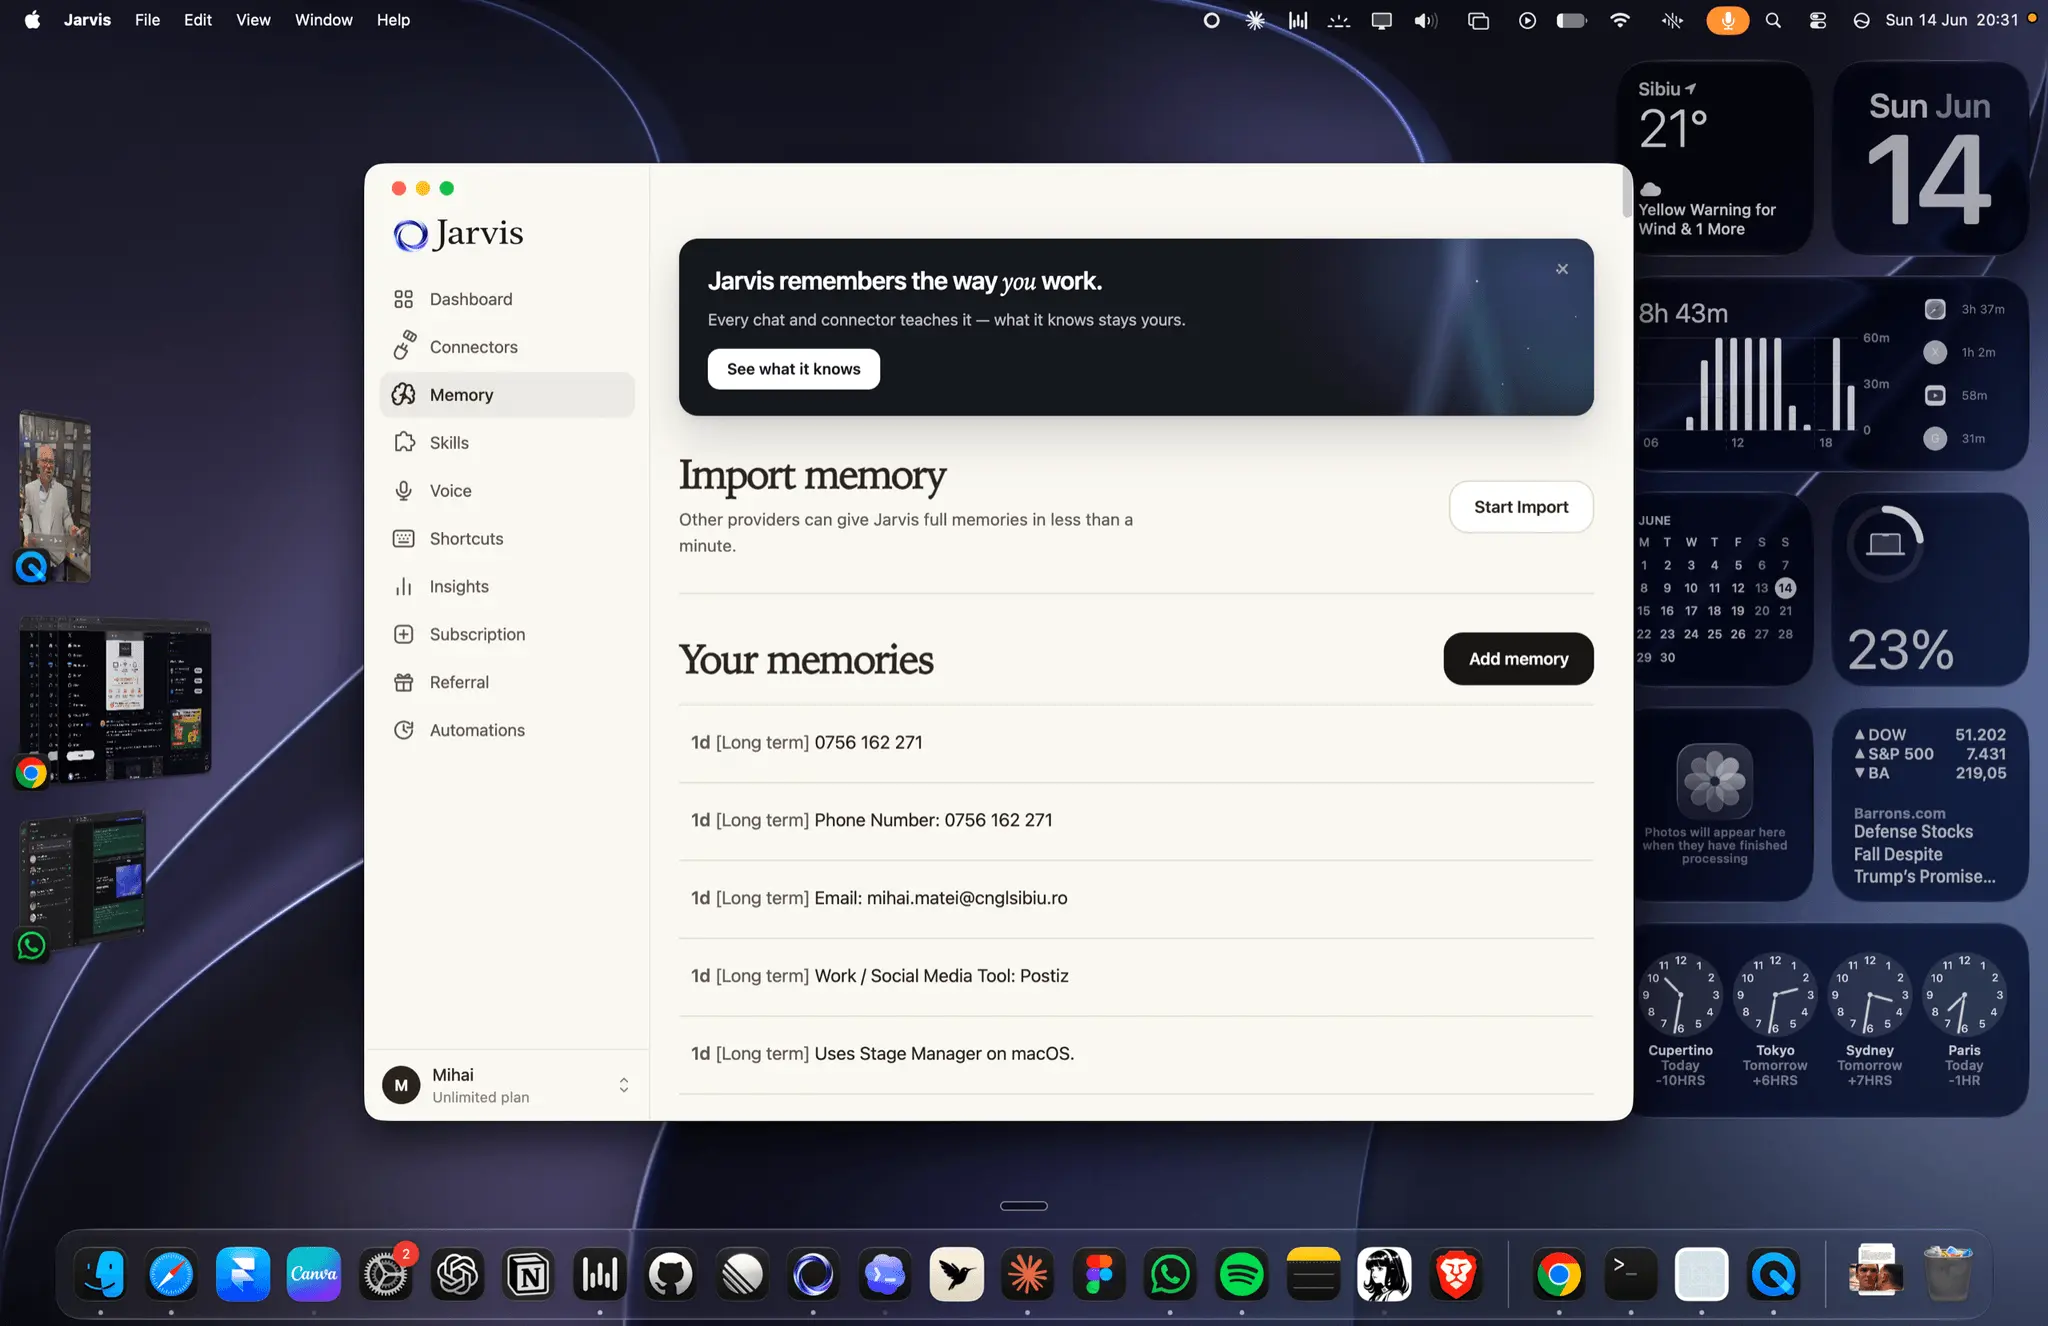Open the Barrons.com Defense Stocks headline
2048x1326 pixels.
[x=1924, y=847]
